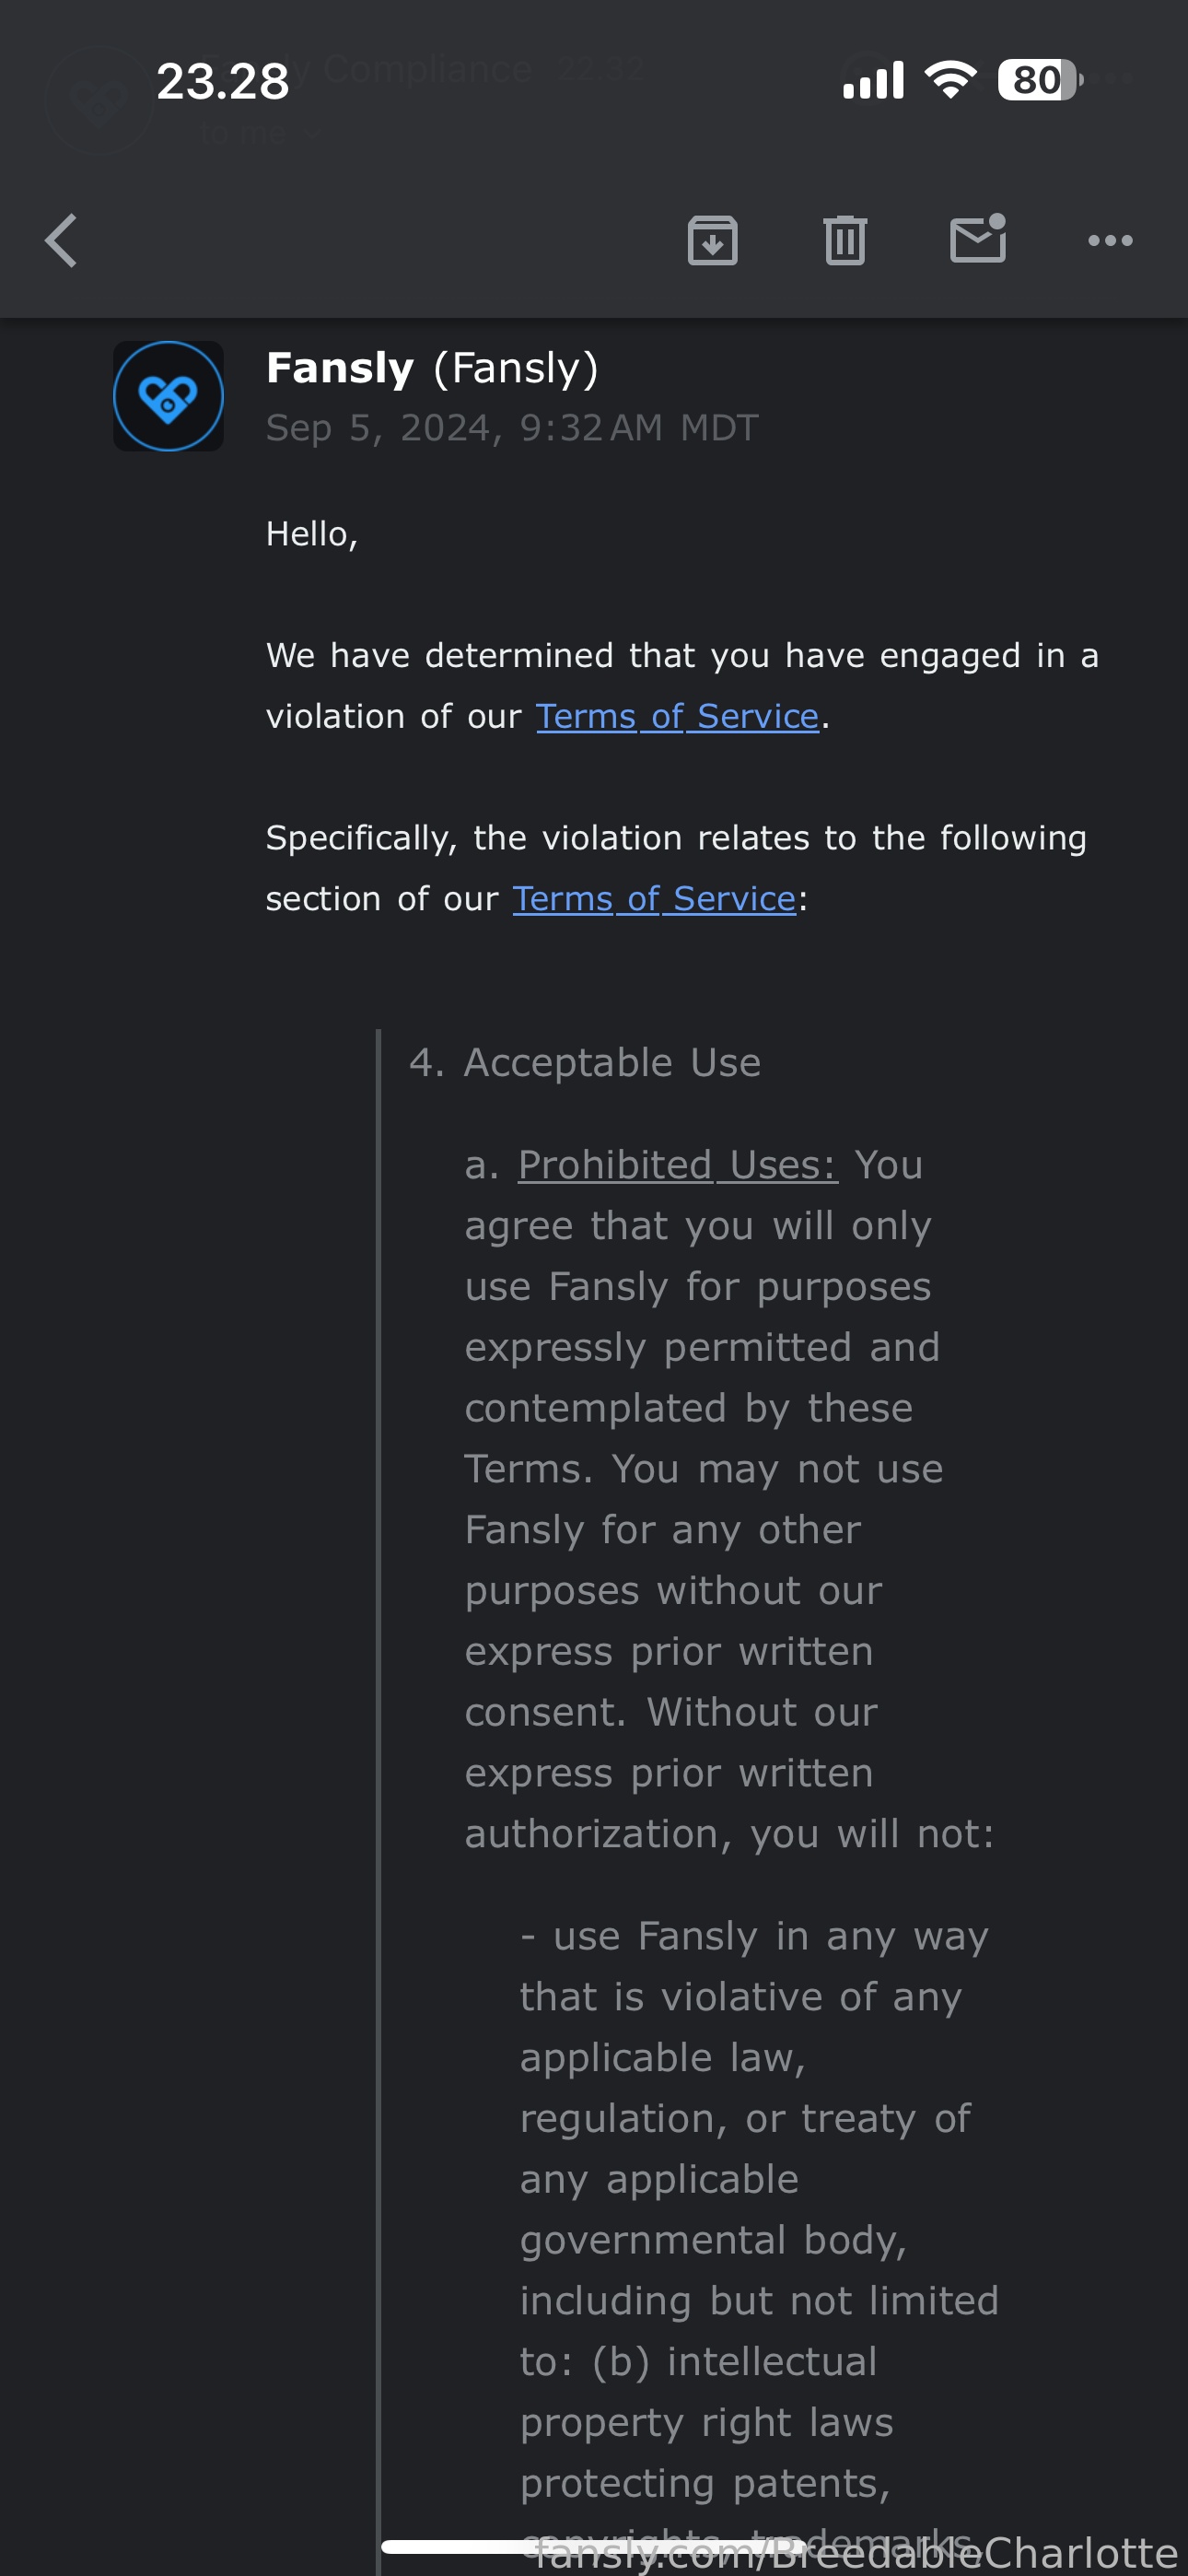The height and width of the screenshot is (2576, 1188).
Task: Tap the "4. Acceptable Use" heading
Action: (x=585, y=1062)
